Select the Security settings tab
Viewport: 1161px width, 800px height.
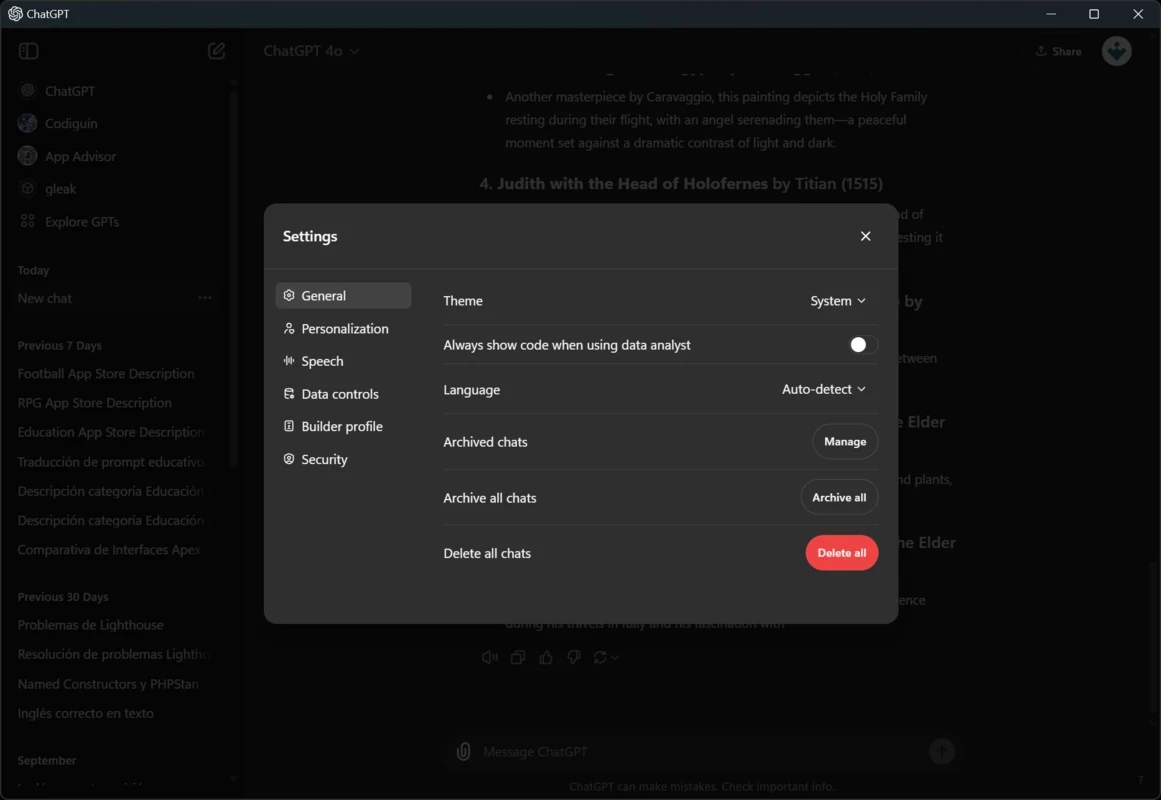324,460
